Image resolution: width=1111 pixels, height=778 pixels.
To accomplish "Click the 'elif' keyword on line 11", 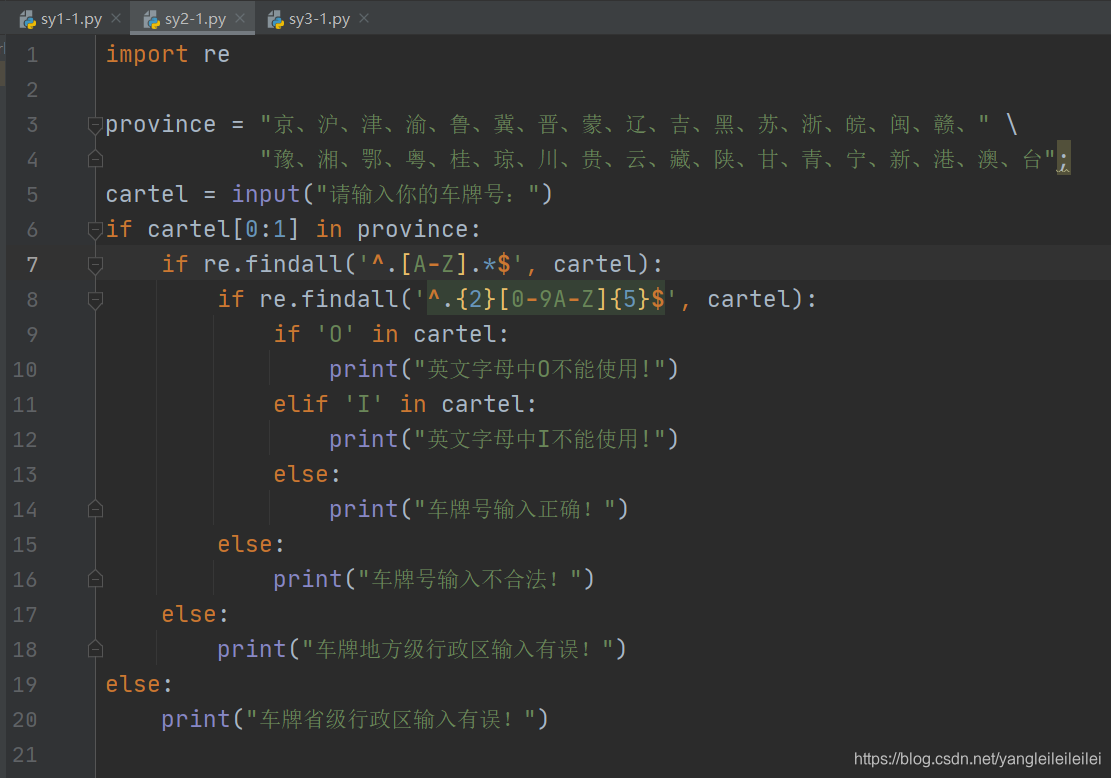I will [301, 404].
